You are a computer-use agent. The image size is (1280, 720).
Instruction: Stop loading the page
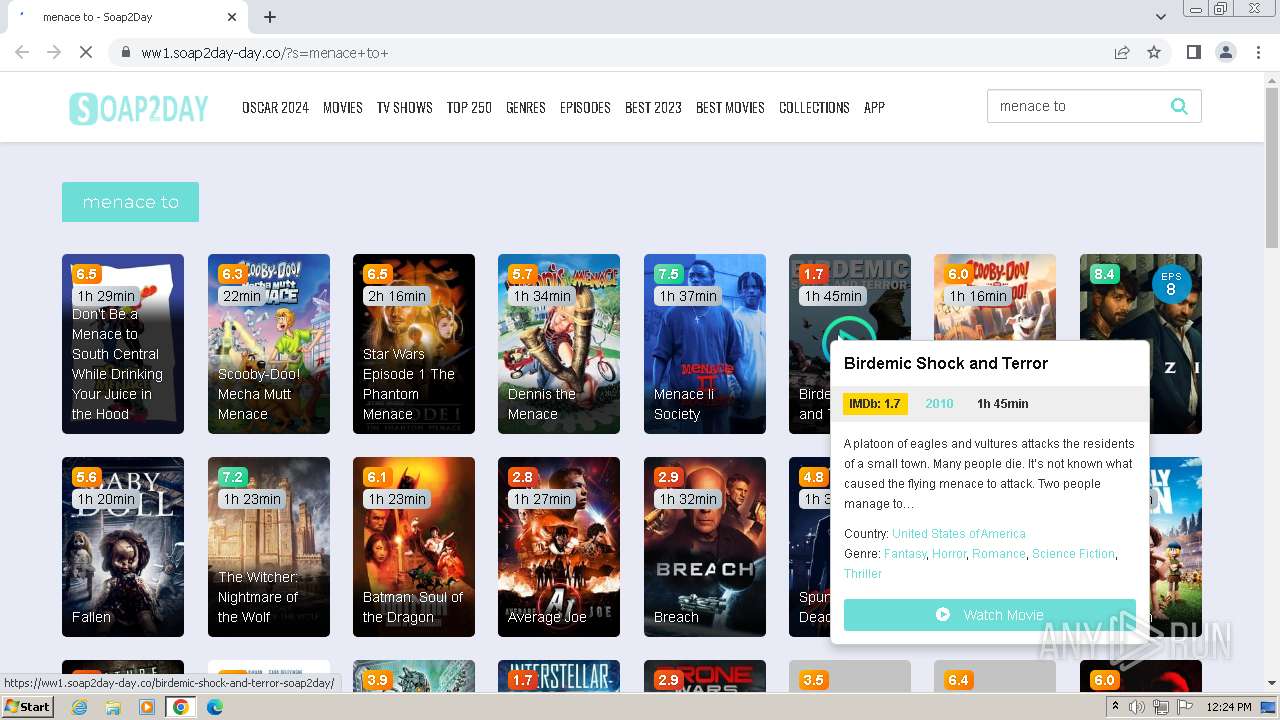pyautogui.click(x=86, y=52)
